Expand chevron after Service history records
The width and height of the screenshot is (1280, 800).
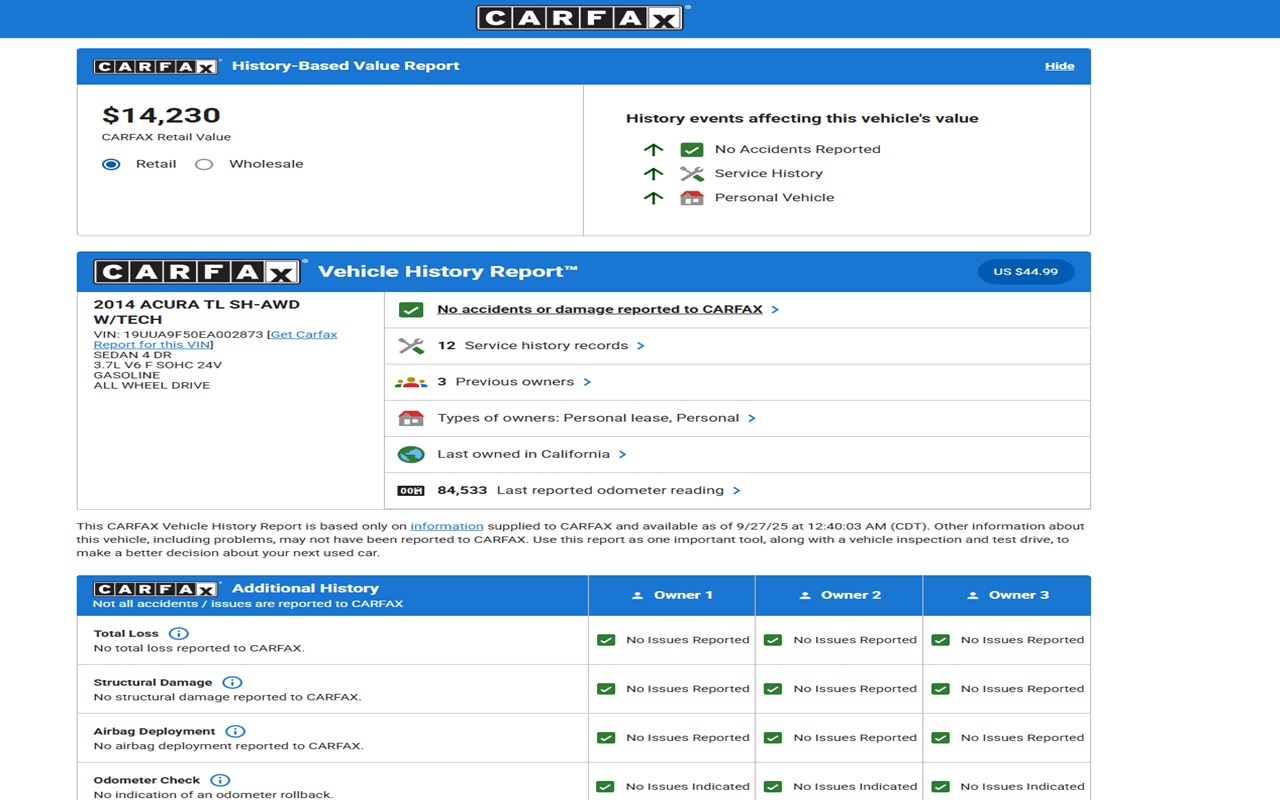[641, 346]
